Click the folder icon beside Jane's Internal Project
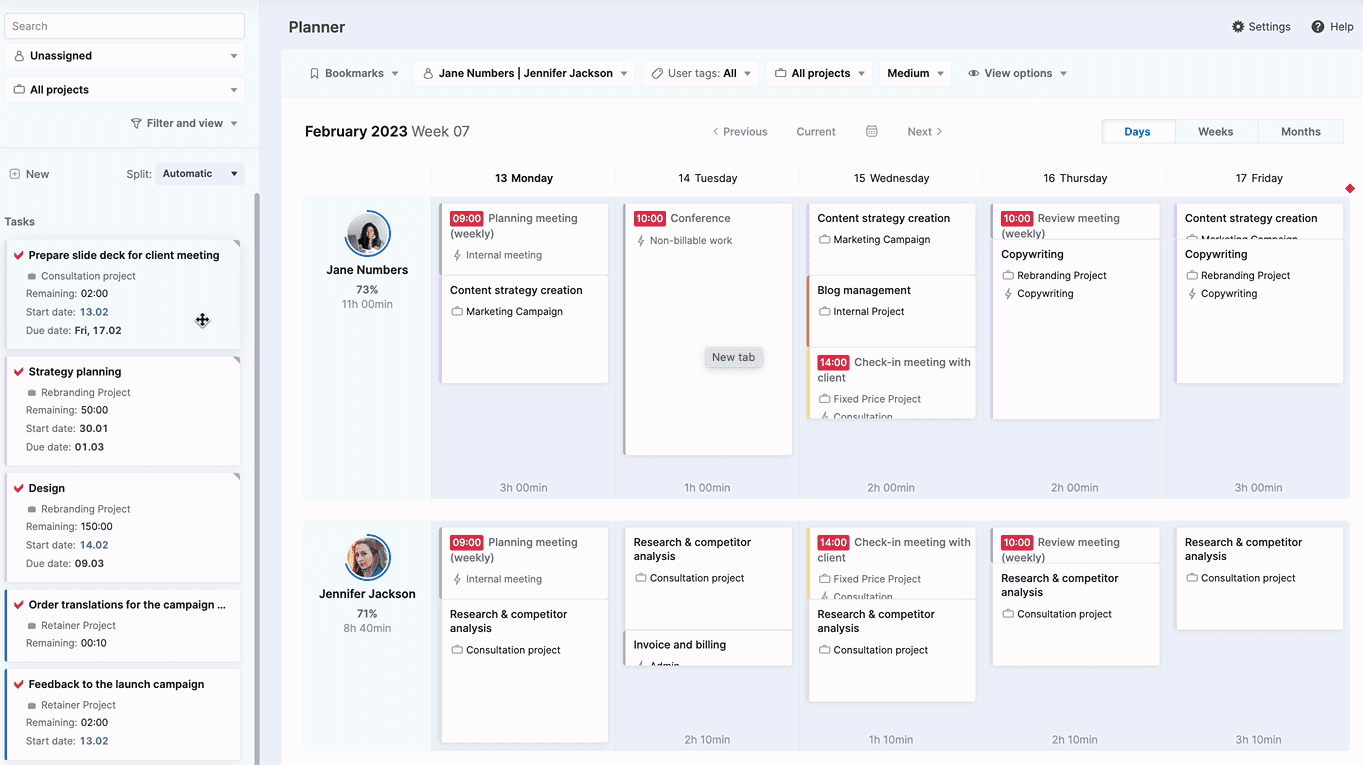Image resolution: width=1363 pixels, height=765 pixels. pyautogui.click(x=824, y=311)
